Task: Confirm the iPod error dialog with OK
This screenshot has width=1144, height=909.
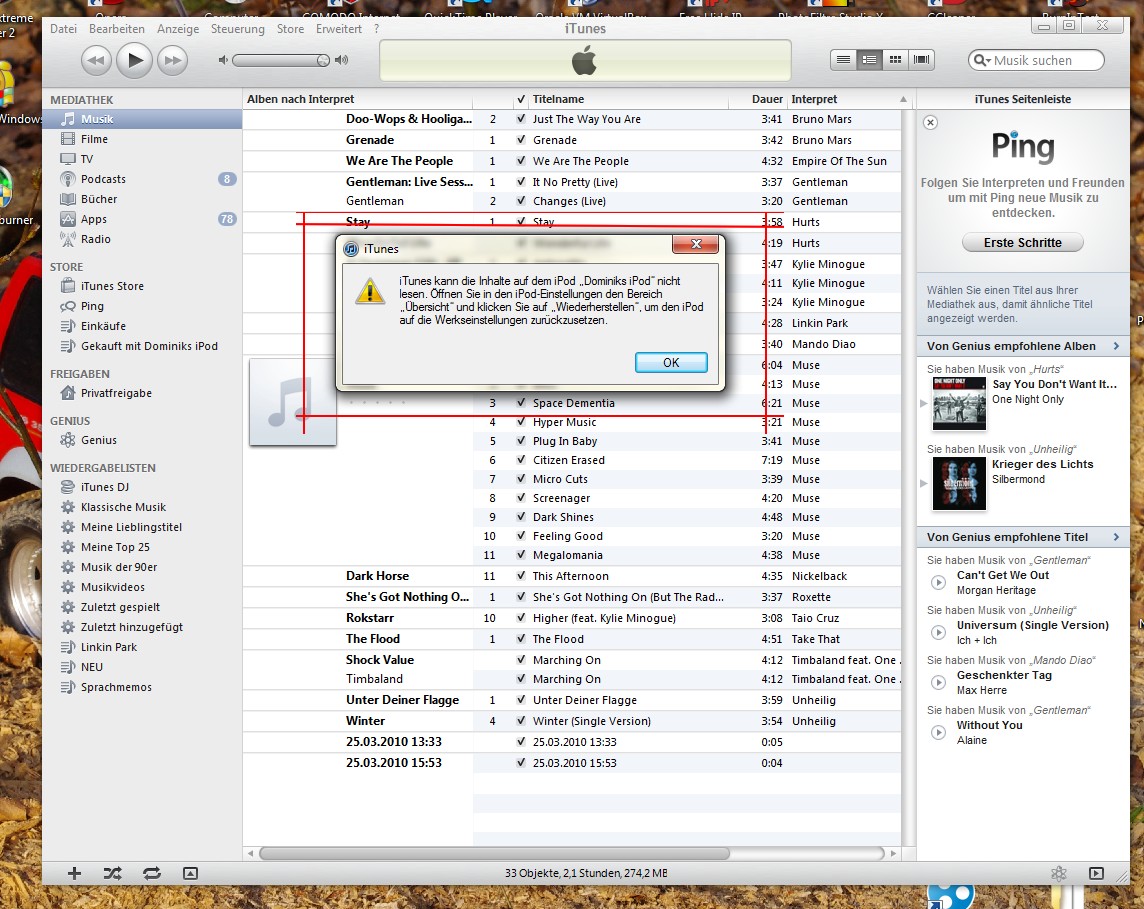Action: (671, 363)
